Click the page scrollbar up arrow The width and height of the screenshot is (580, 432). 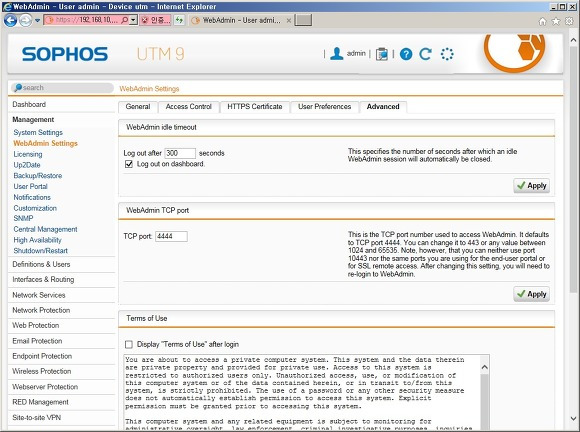pyautogui.click(x=573, y=40)
